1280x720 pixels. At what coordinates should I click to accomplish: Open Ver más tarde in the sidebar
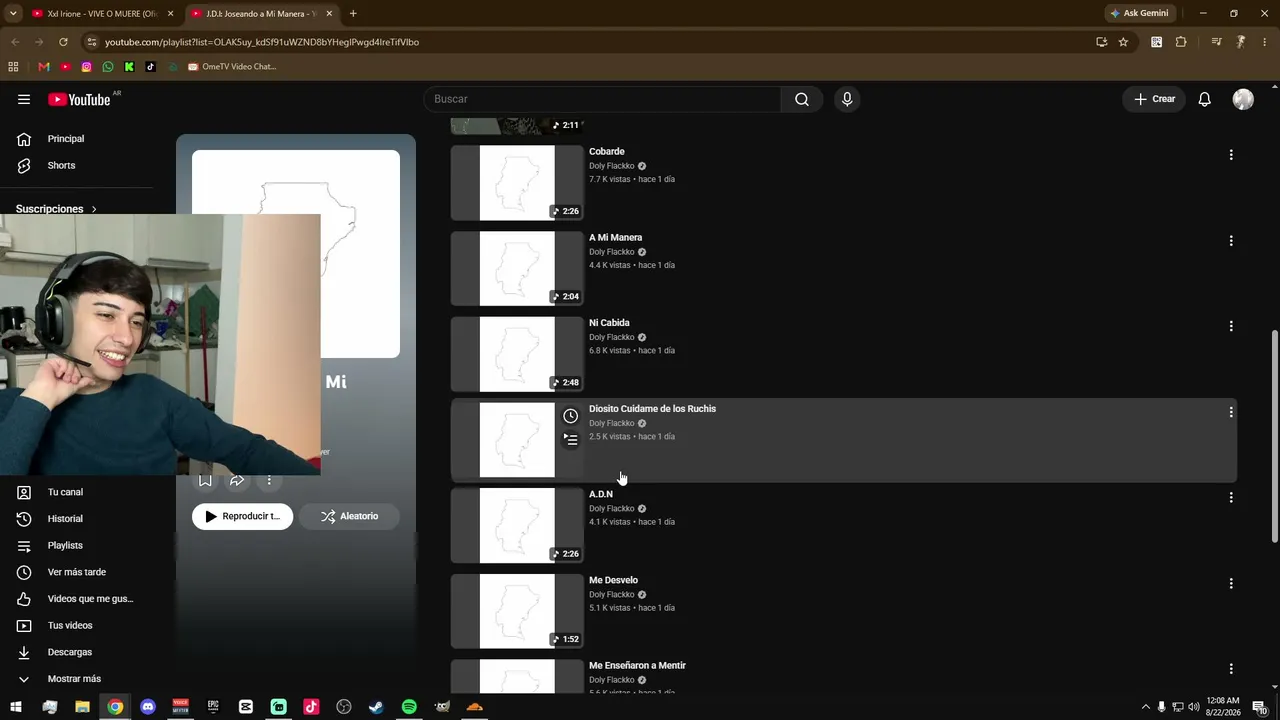pyautogui.click(x=76, y=572)
